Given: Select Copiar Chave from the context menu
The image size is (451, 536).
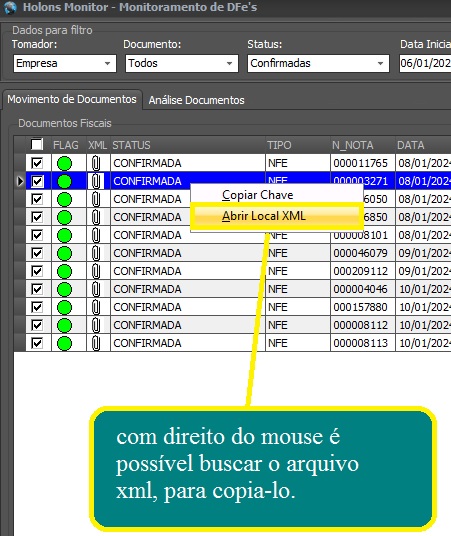Looking at the screenshot, I should 276,195.
